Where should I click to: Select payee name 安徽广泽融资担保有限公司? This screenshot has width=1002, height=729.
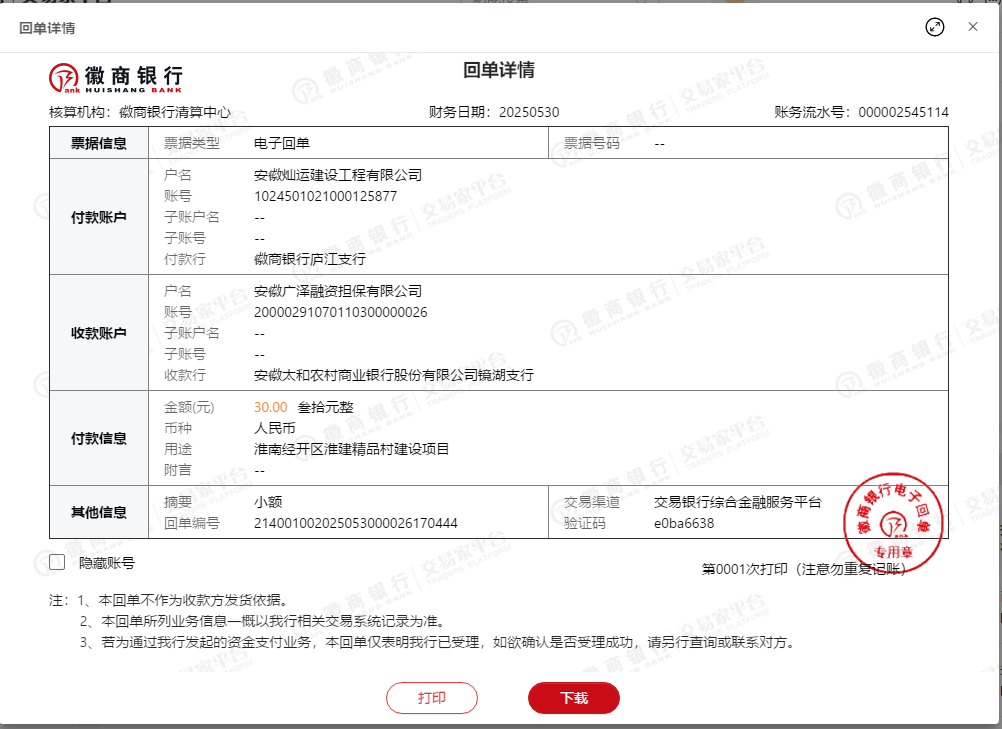pyautogui.click(x=338, y=291)
